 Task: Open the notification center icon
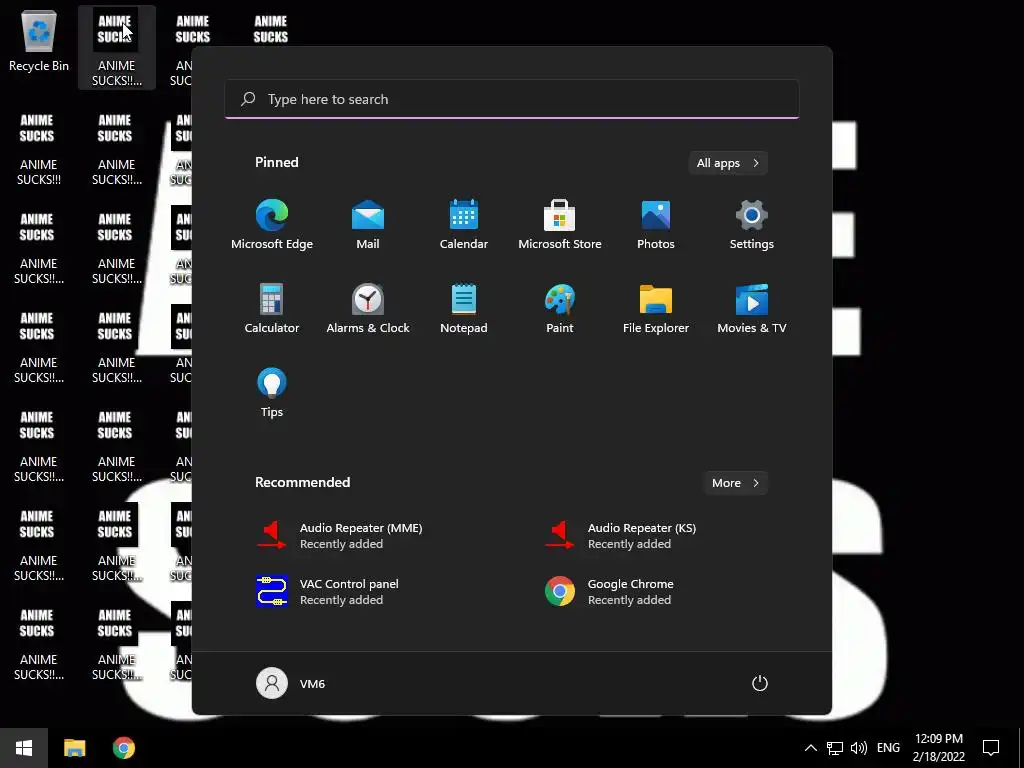coord(991,748)
